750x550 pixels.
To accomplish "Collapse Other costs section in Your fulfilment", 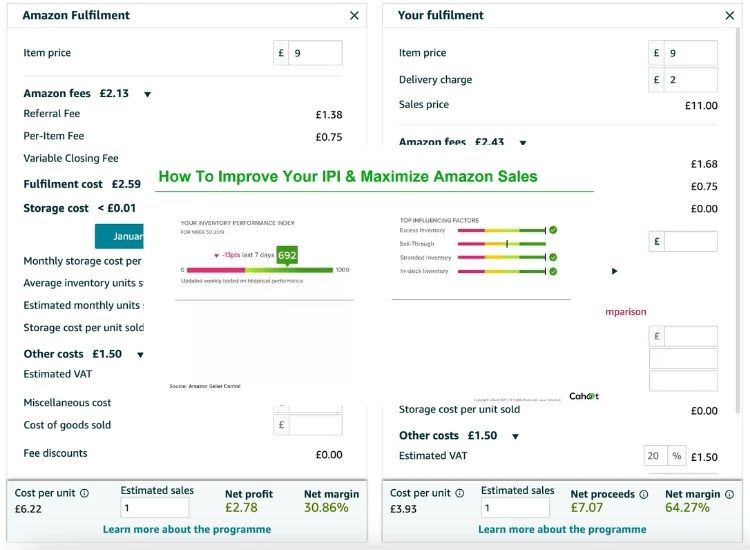I will point(515,436).
